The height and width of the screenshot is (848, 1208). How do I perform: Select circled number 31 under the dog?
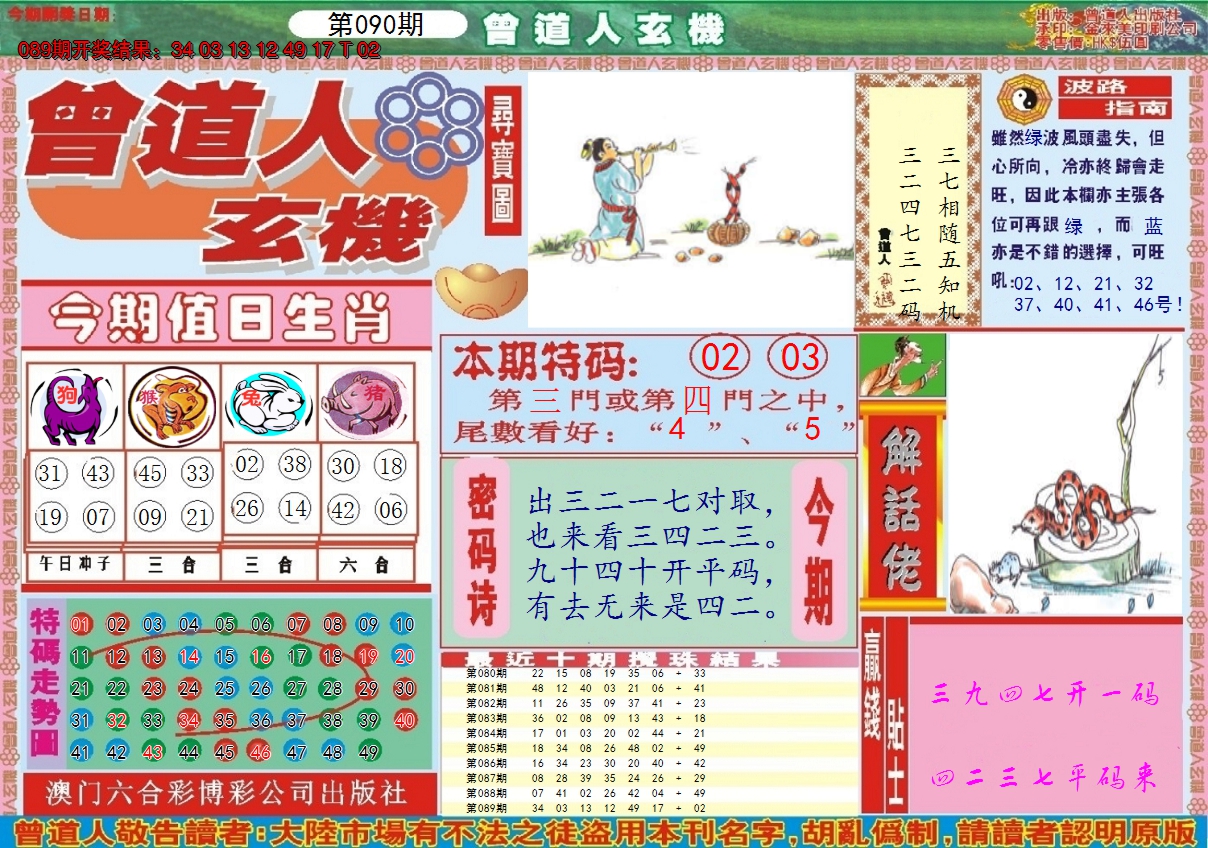pos(50,473)
